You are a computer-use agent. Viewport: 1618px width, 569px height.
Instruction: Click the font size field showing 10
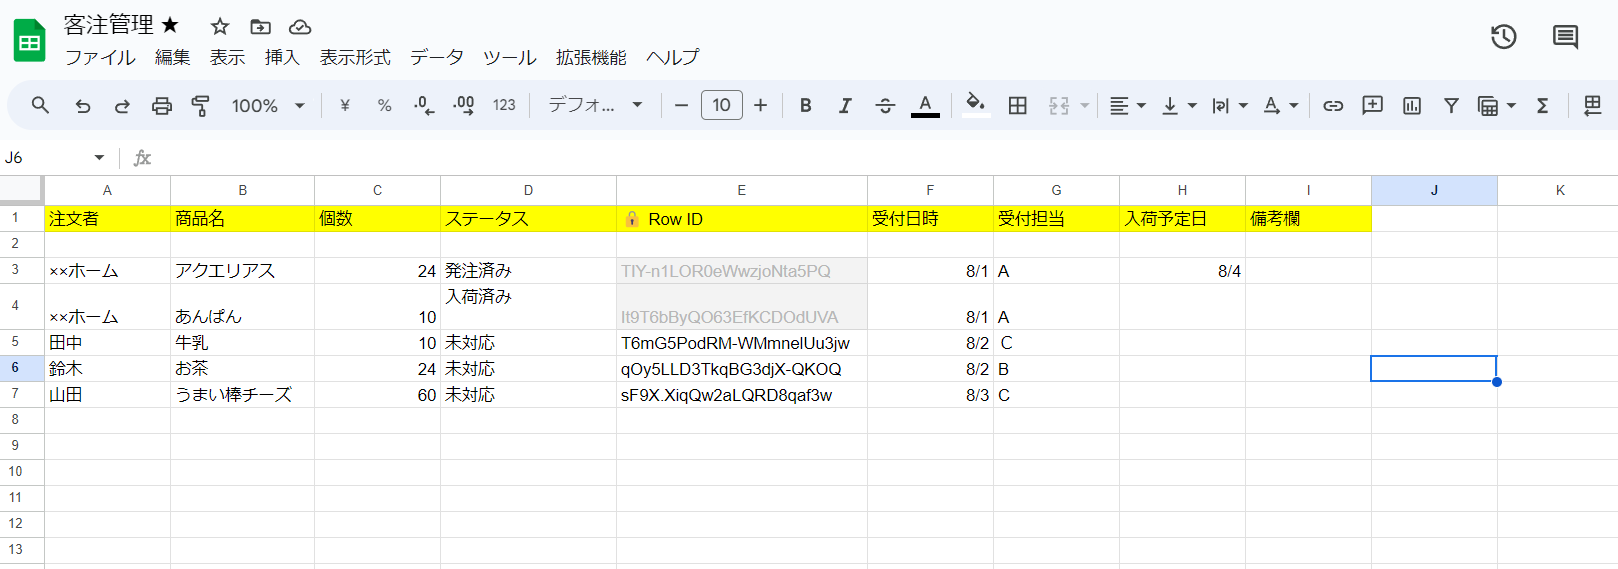[722, 105]
